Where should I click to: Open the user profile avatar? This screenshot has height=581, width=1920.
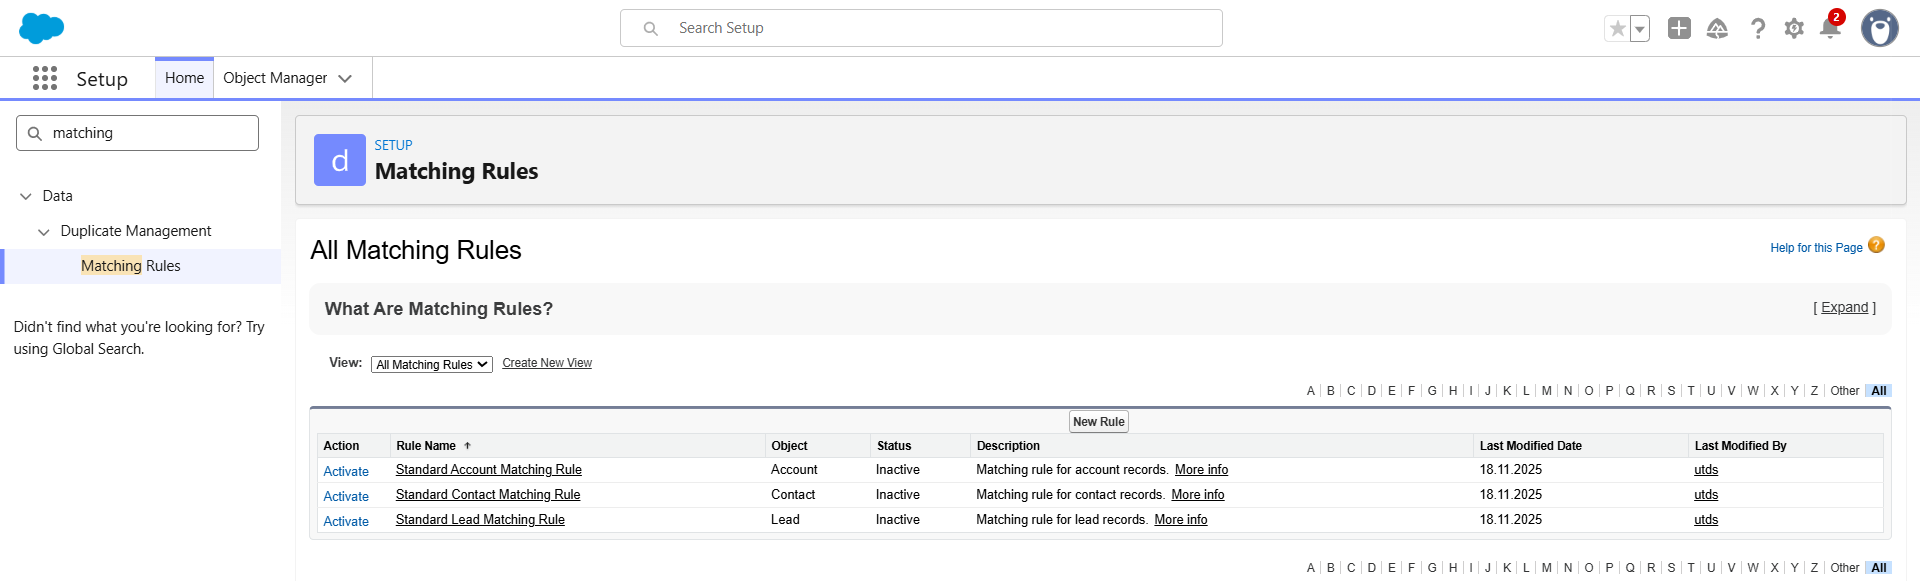tap(1879, 28)
